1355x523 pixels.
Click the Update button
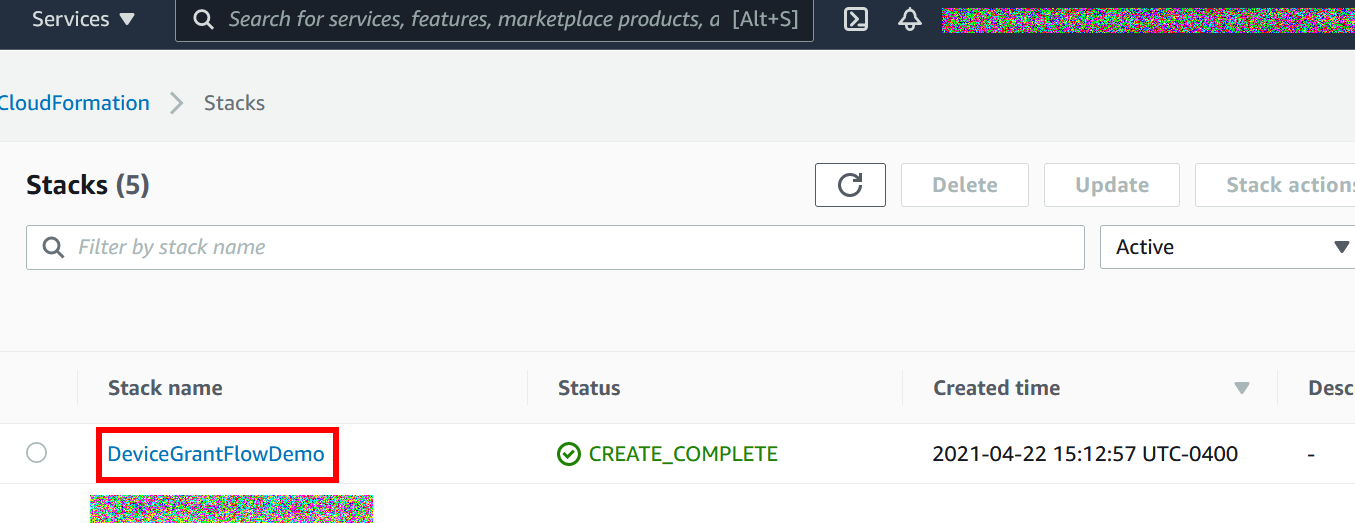pos(1112,185)
